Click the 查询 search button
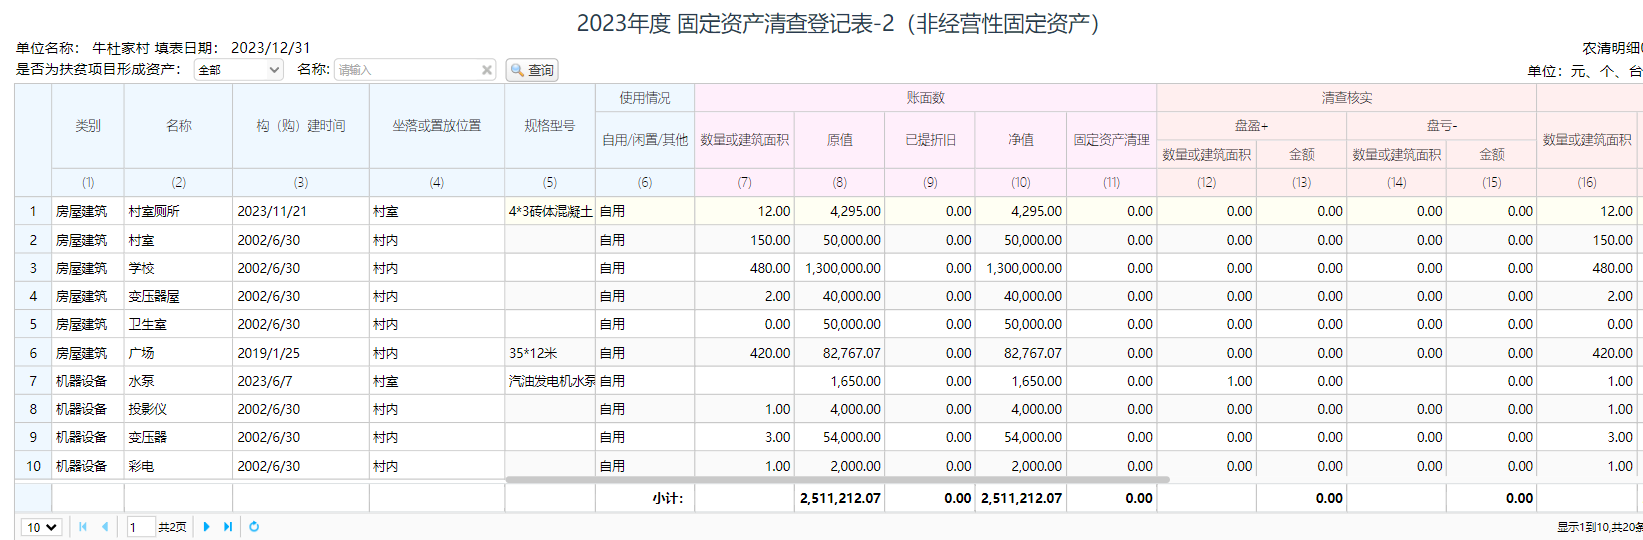Viewport: 1643px width, 540px height. coord(532,70)
